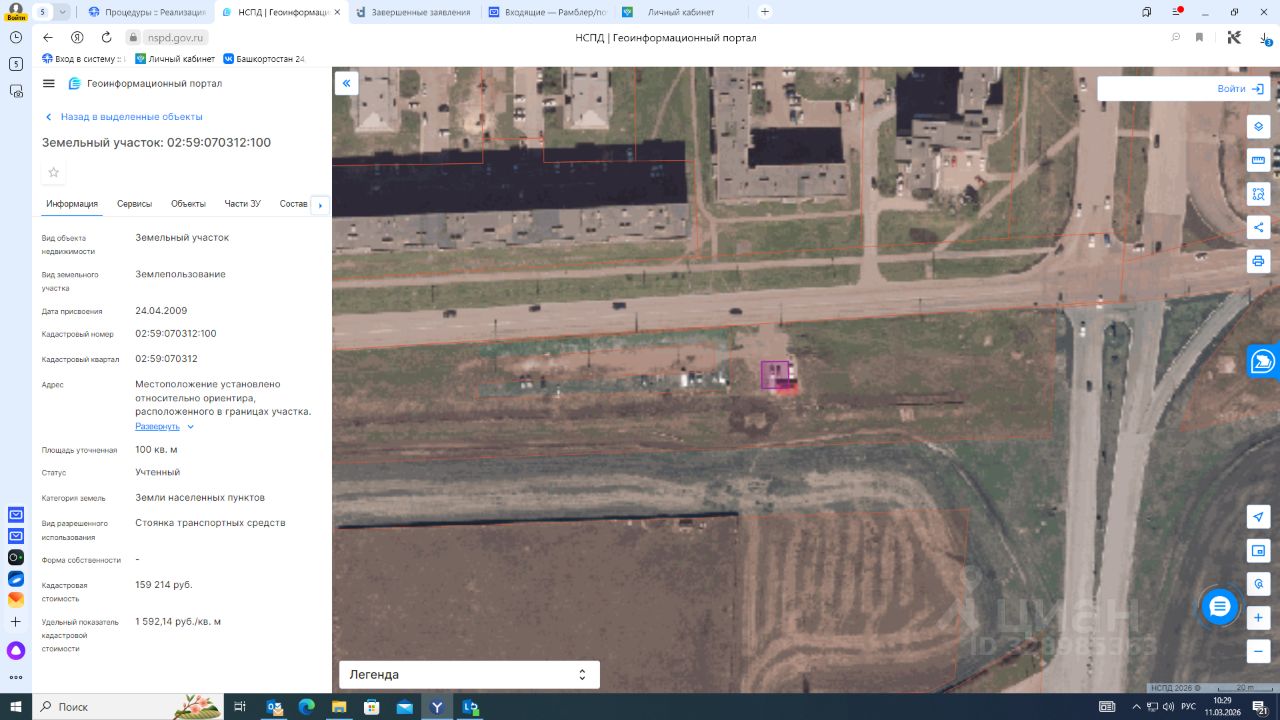Open Yandex Browser taskbar icon
Image resolution: width=1280 pixels, height=720 pixels.
point(437,707)
